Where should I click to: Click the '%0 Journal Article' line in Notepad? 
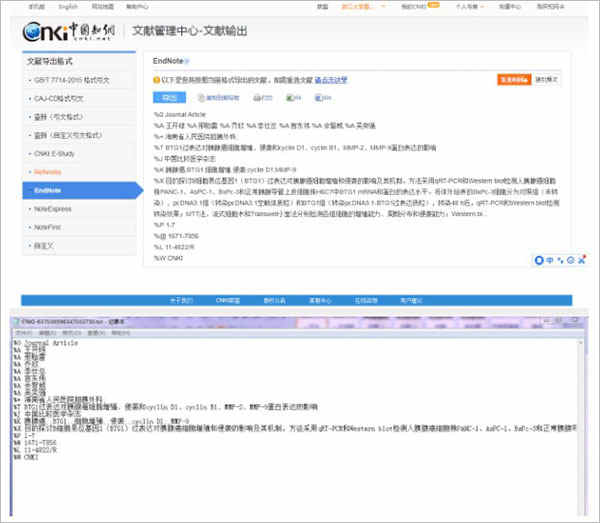[x=46, y=343]
